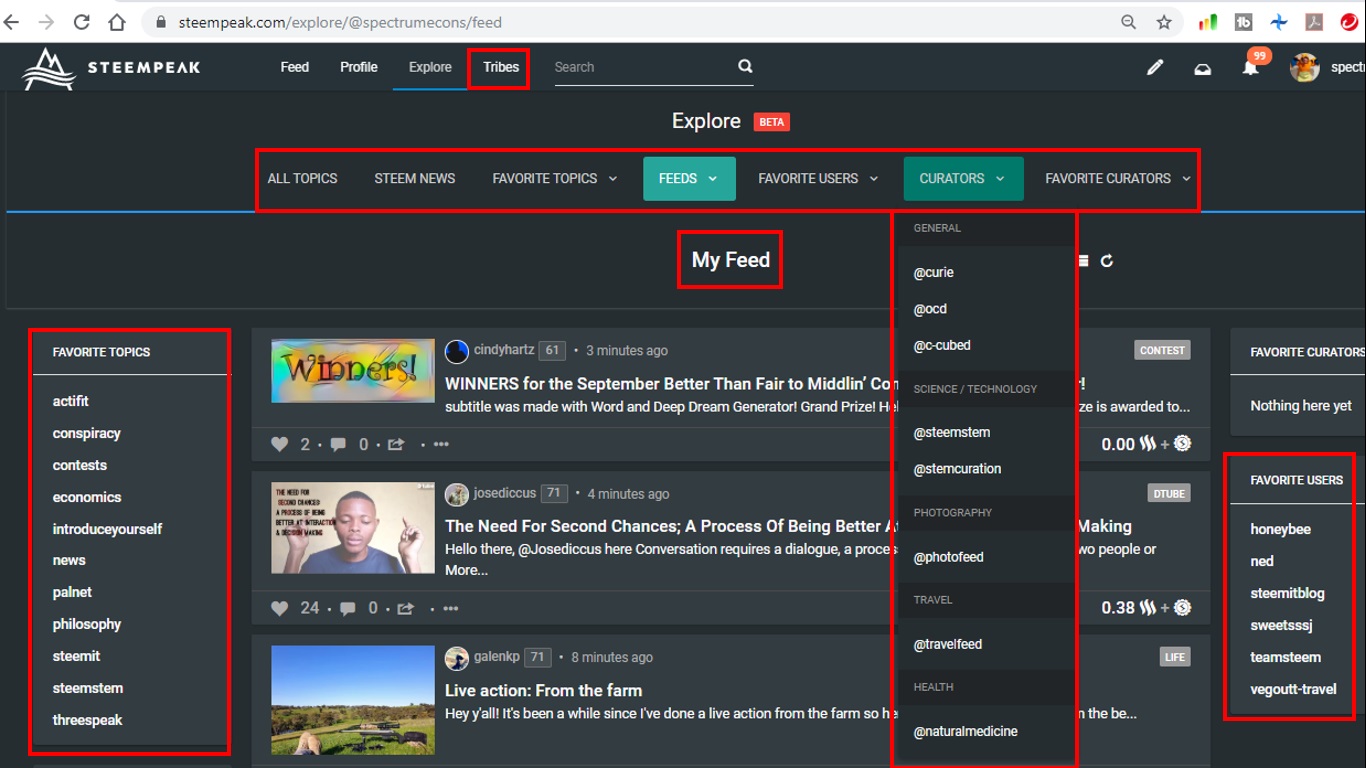Image resolution: width=1366 pixels, height=768 pixels.
Task: Open the actifit favorite topic
Action: coord(70,401)
